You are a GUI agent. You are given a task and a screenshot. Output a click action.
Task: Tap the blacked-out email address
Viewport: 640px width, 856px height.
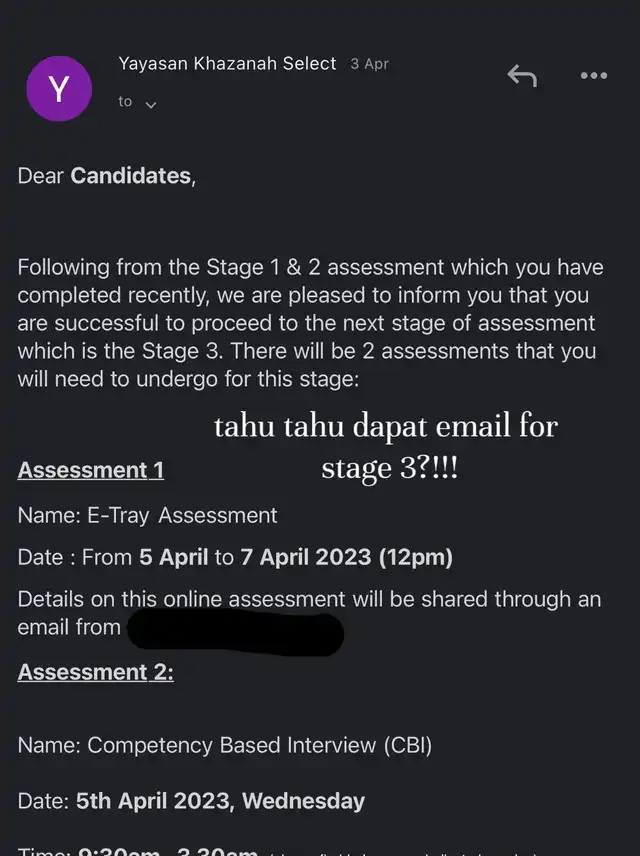point(236,632)
